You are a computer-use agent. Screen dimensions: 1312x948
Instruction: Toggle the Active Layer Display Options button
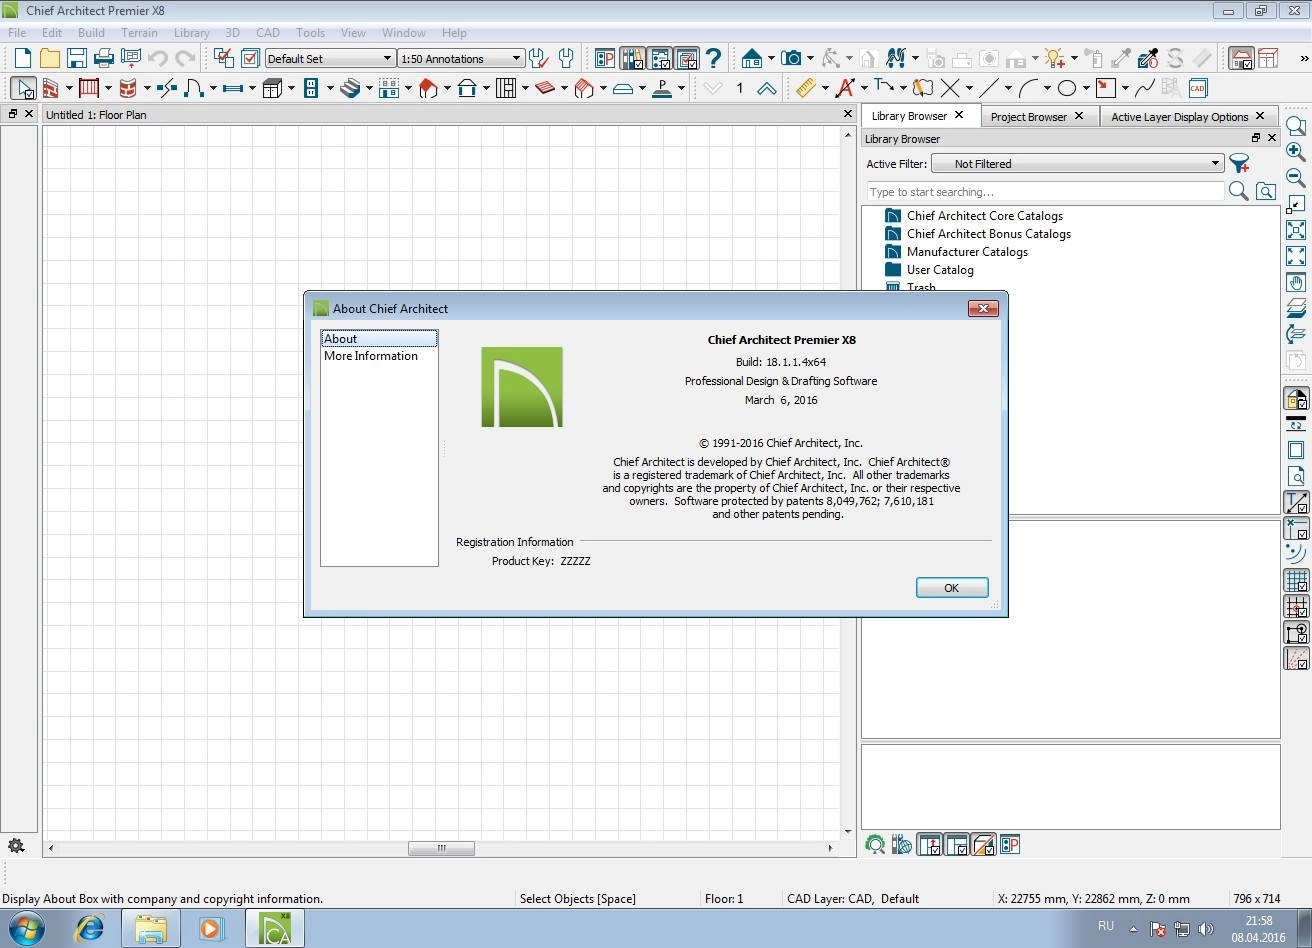[686, 58]
